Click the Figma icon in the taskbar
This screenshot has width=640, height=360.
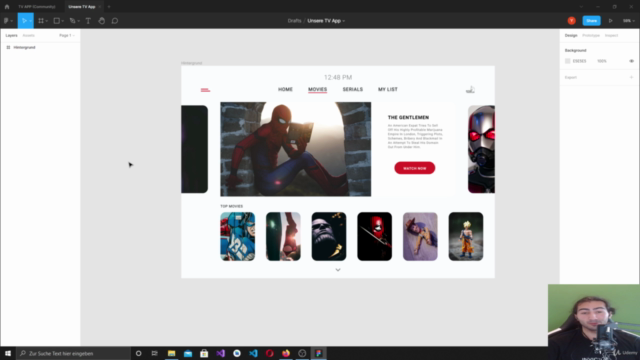tap(318, 353)
